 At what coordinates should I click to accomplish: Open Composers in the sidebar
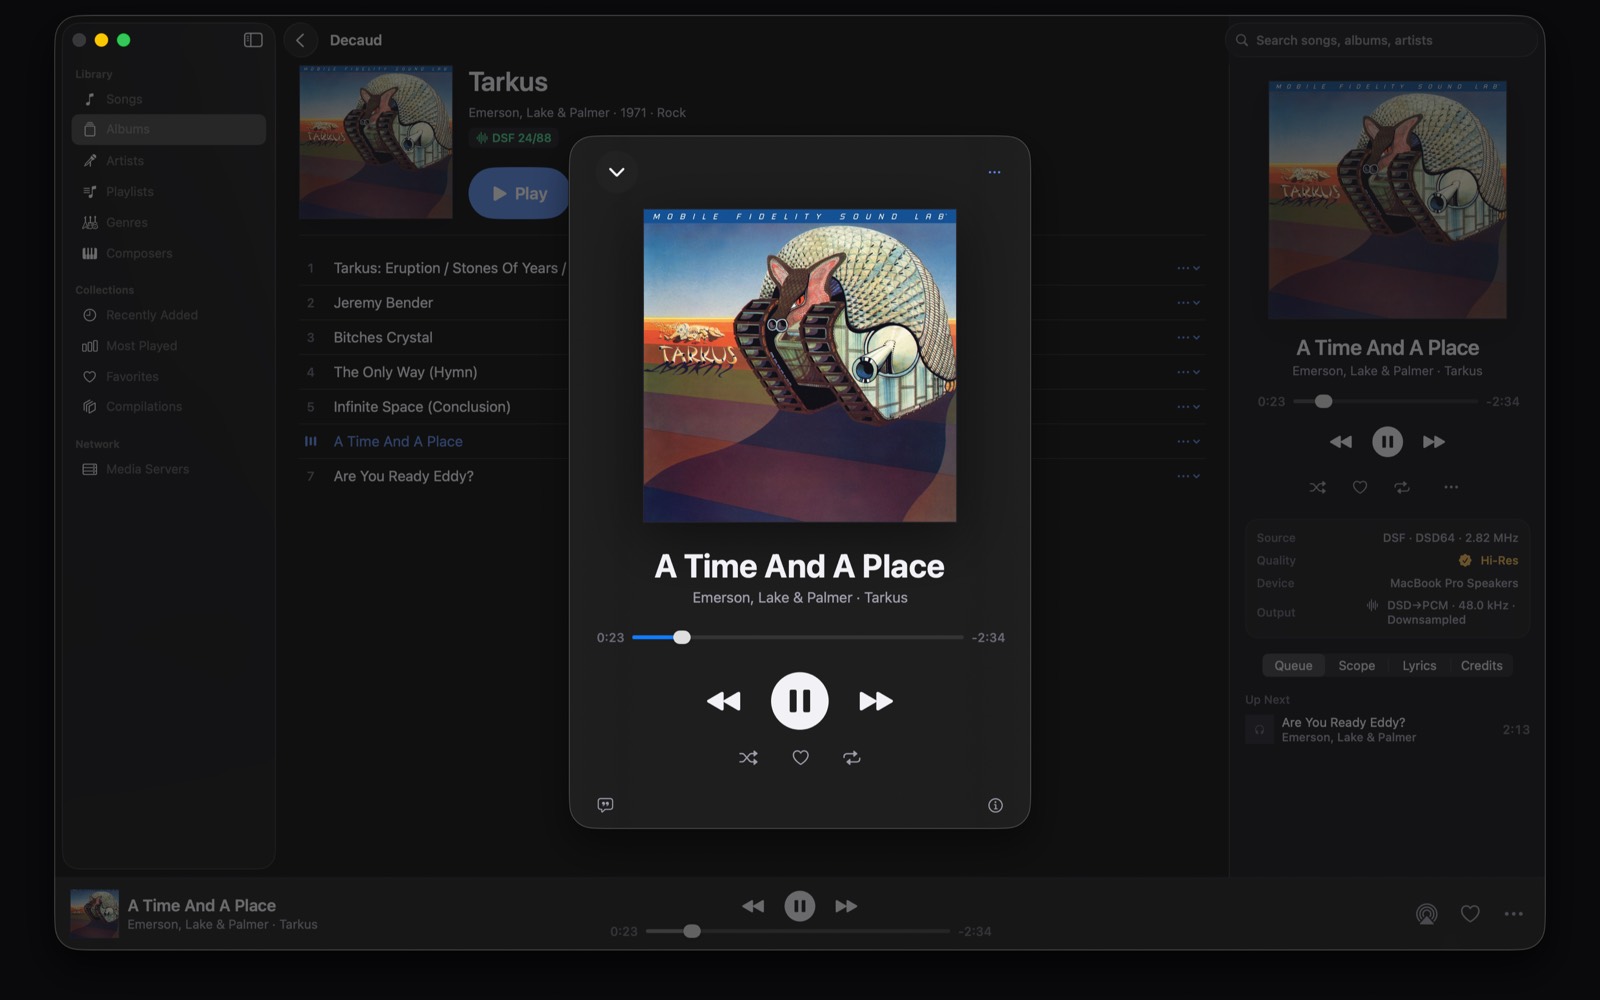pos(169,253)
